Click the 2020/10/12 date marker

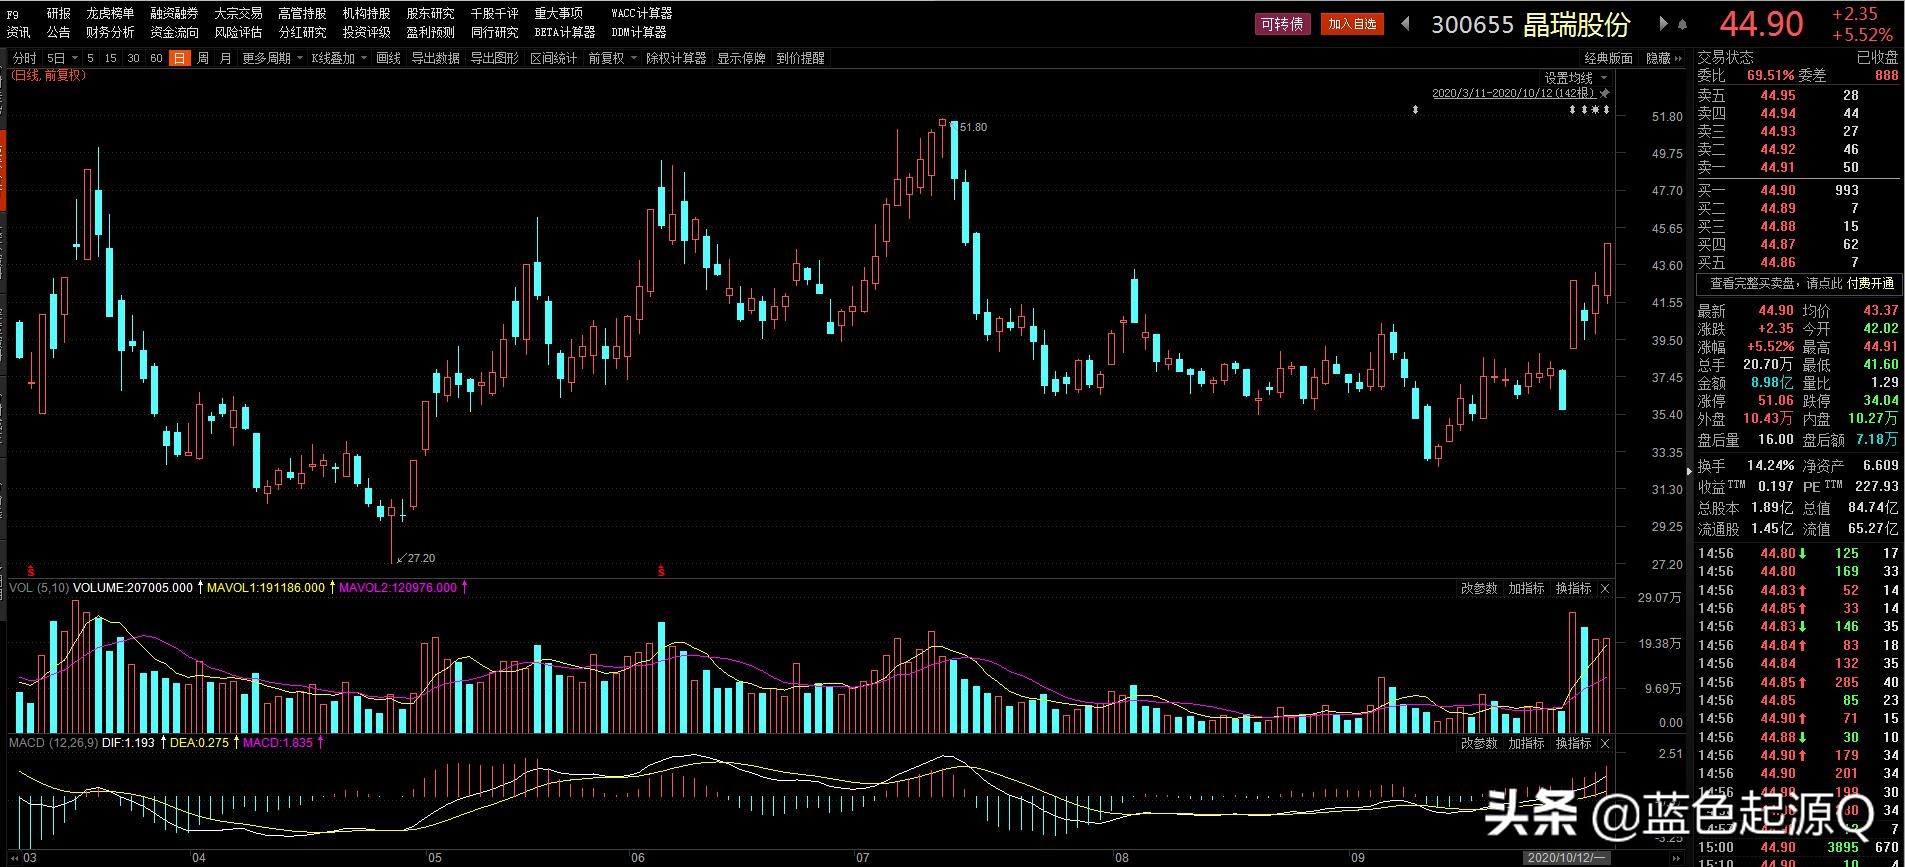pyautogui.click(x=1566, y=858)
